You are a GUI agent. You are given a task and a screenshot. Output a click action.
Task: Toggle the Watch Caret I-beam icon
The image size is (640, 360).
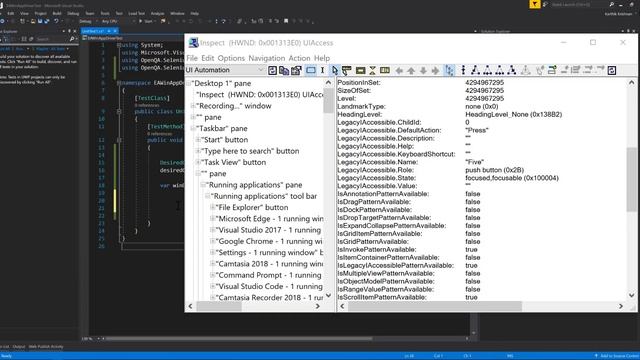tap(322, 70)
